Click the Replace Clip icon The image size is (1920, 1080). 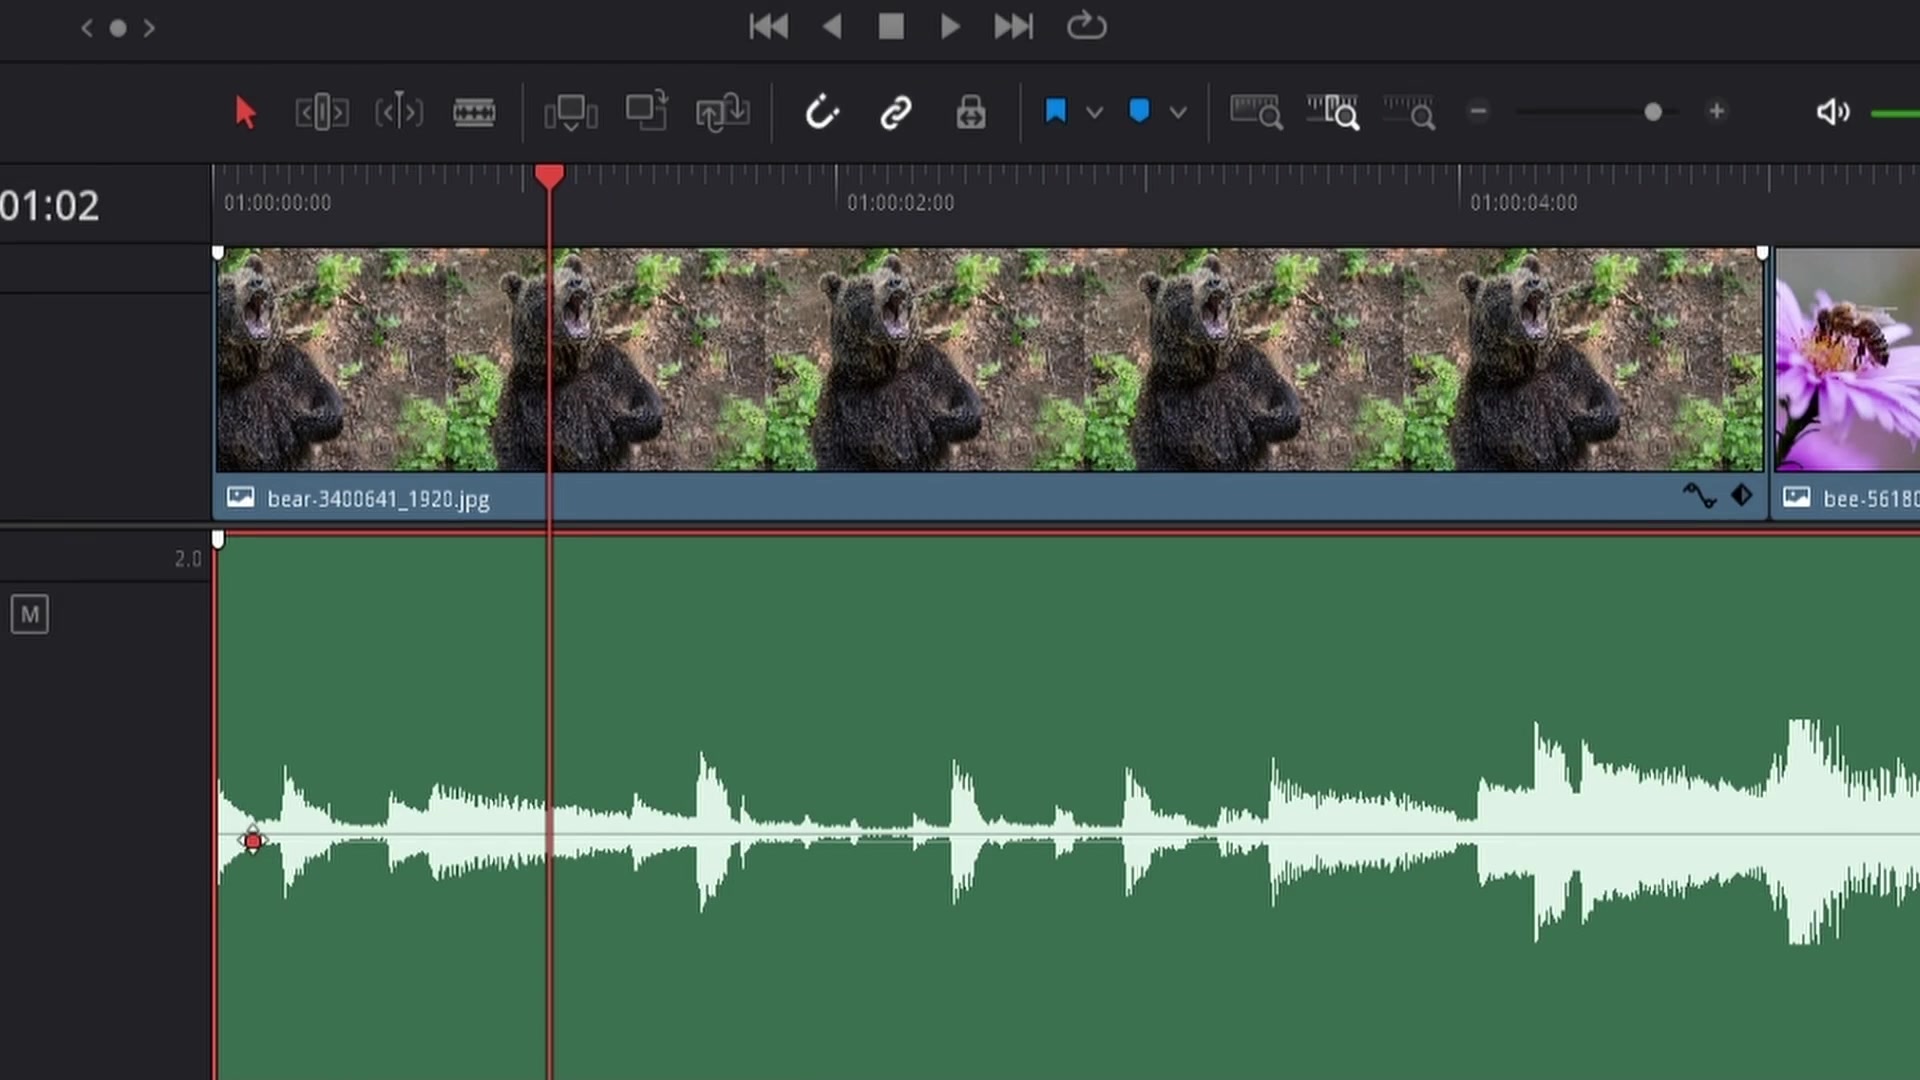coord(722,112)
